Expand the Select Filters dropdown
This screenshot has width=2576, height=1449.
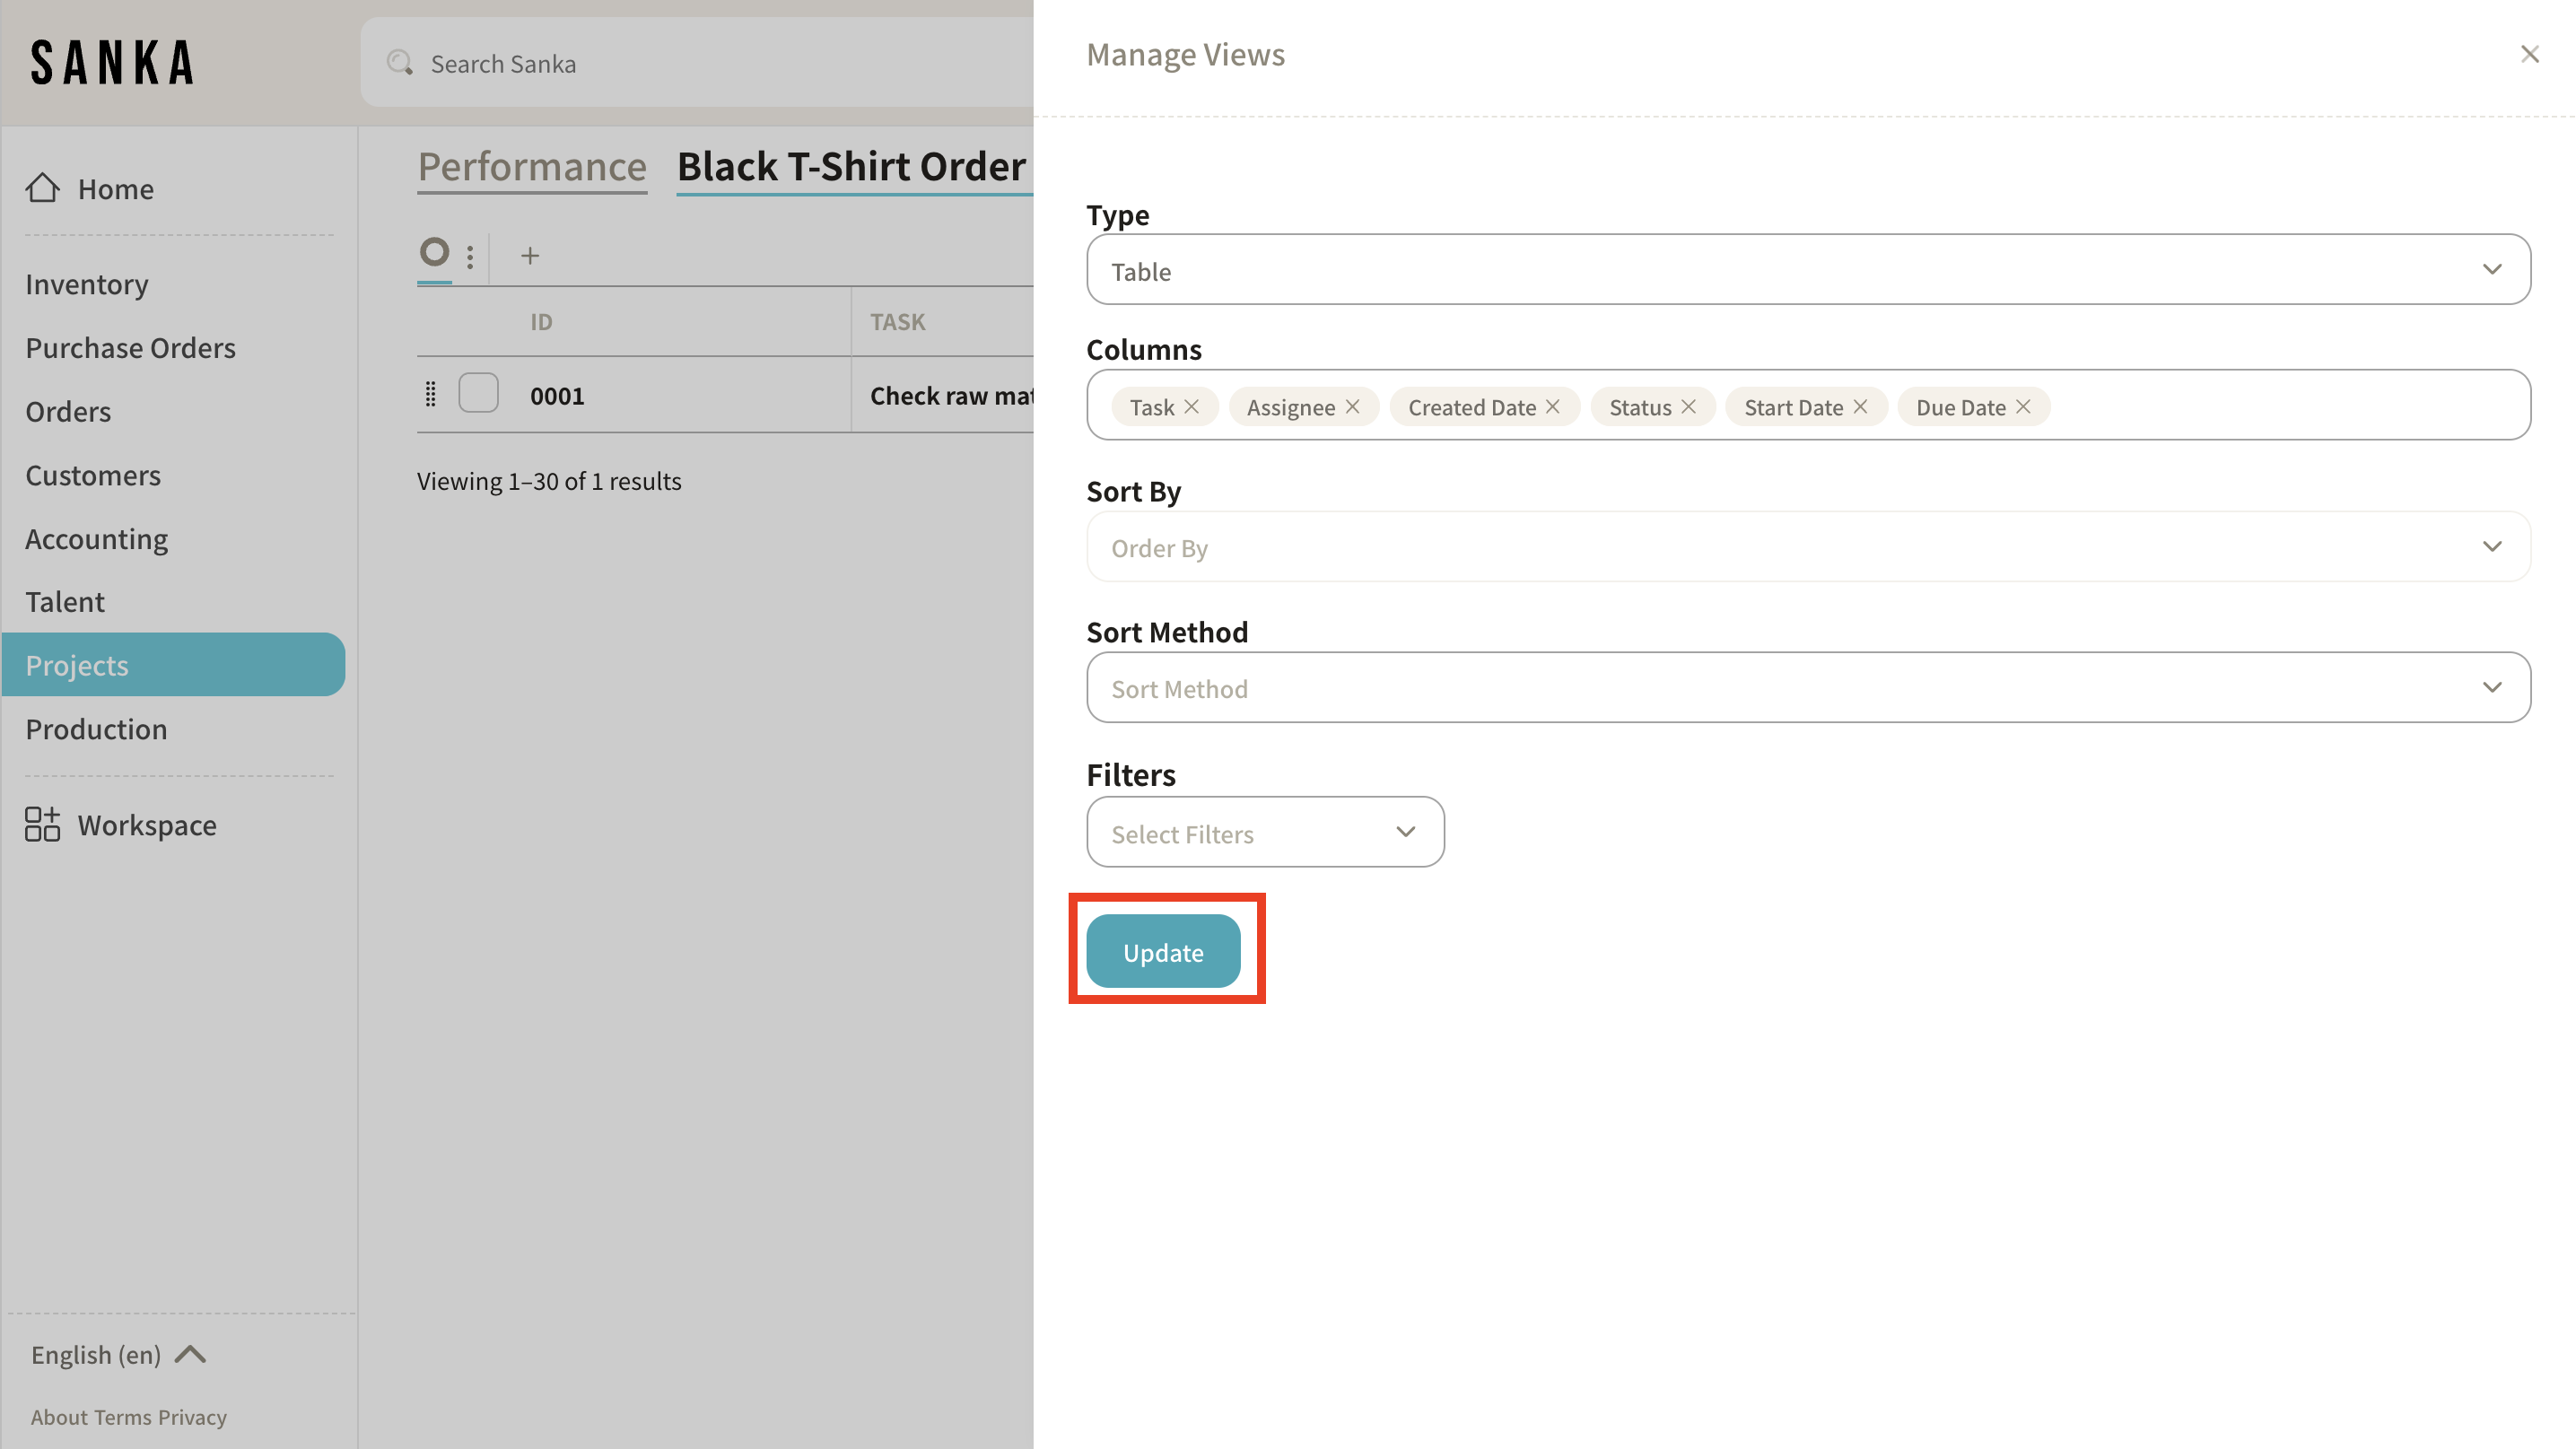(1265, 832)
